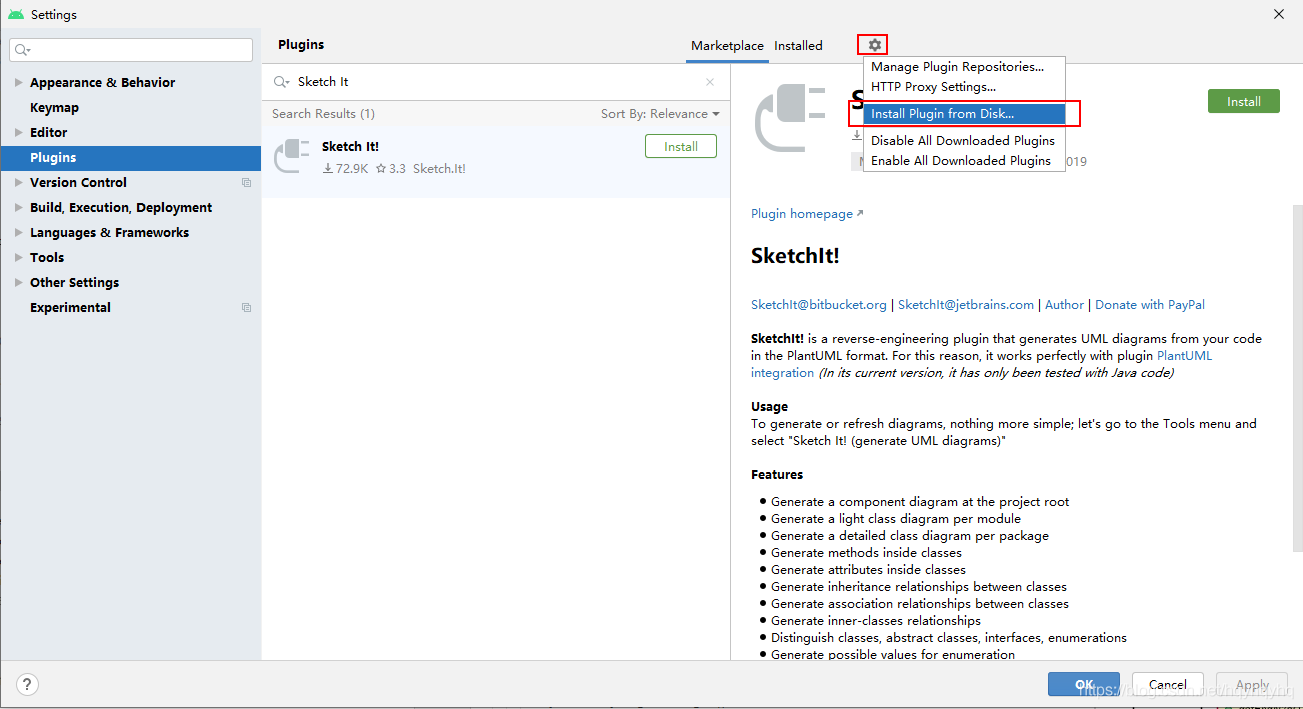Expand Build, Execution, Deployment section
1303x709 pixels.
[x=18, y=207]
